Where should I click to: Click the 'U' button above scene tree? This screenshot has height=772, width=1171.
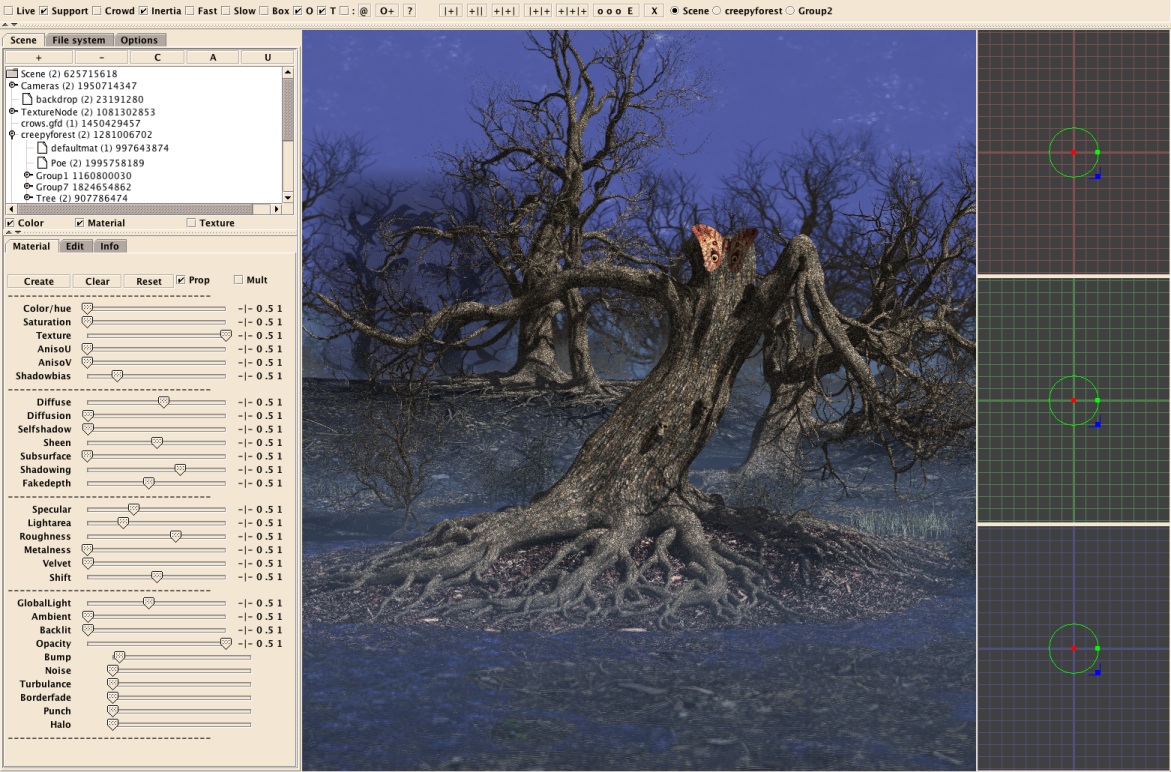pyautogui.click(x=267, y=57)
